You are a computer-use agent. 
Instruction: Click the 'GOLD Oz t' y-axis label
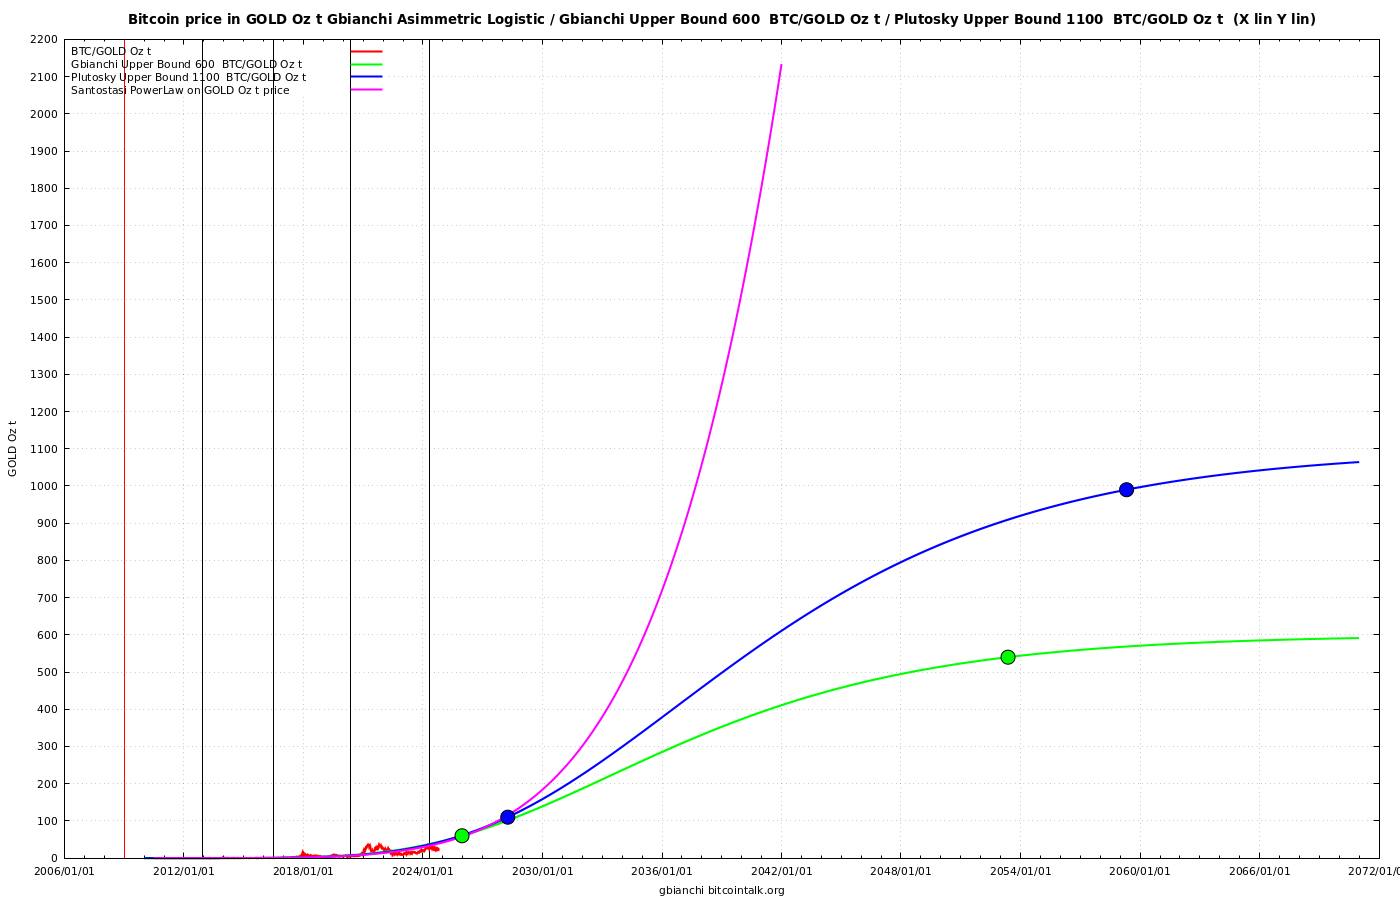(x=13, y=449)
